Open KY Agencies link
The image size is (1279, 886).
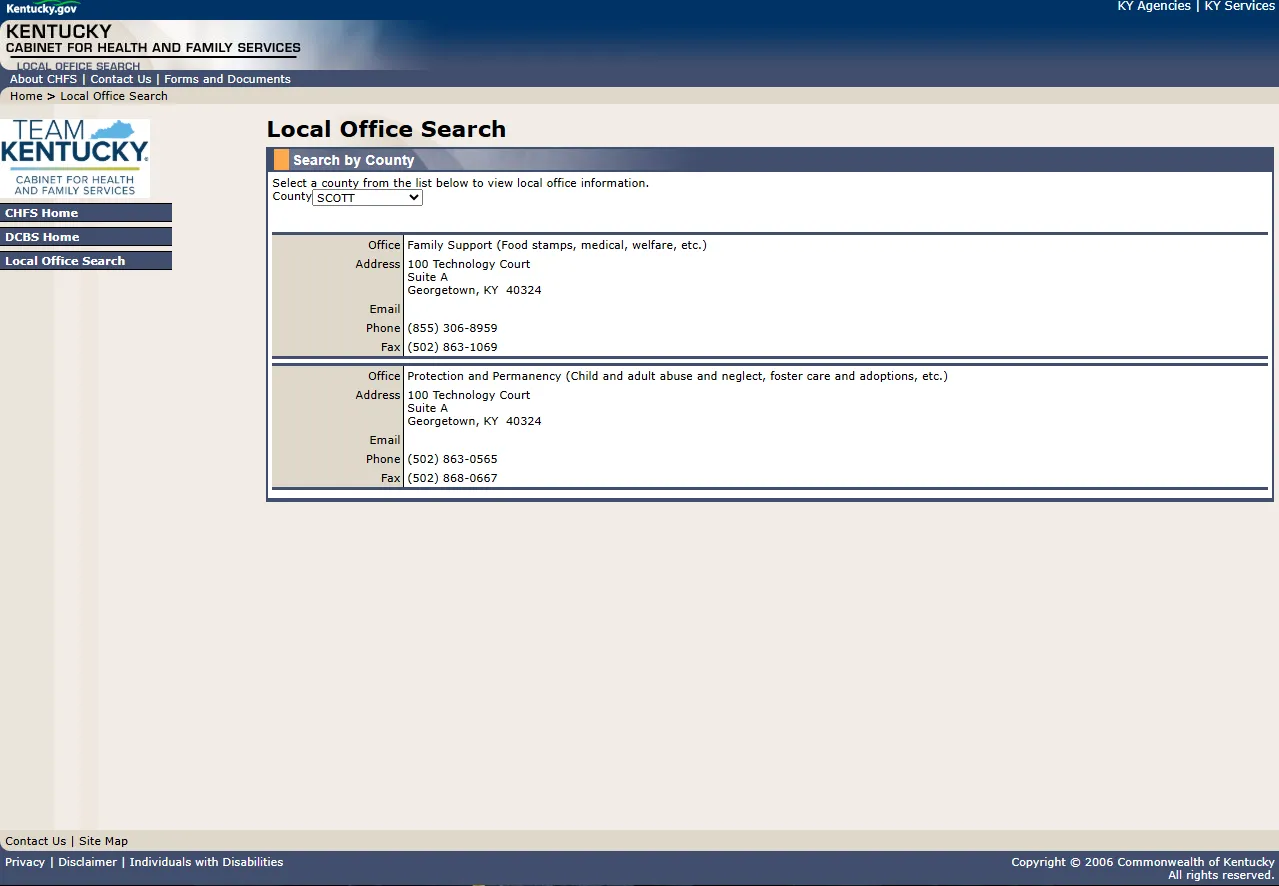(x=1154, y=6)
